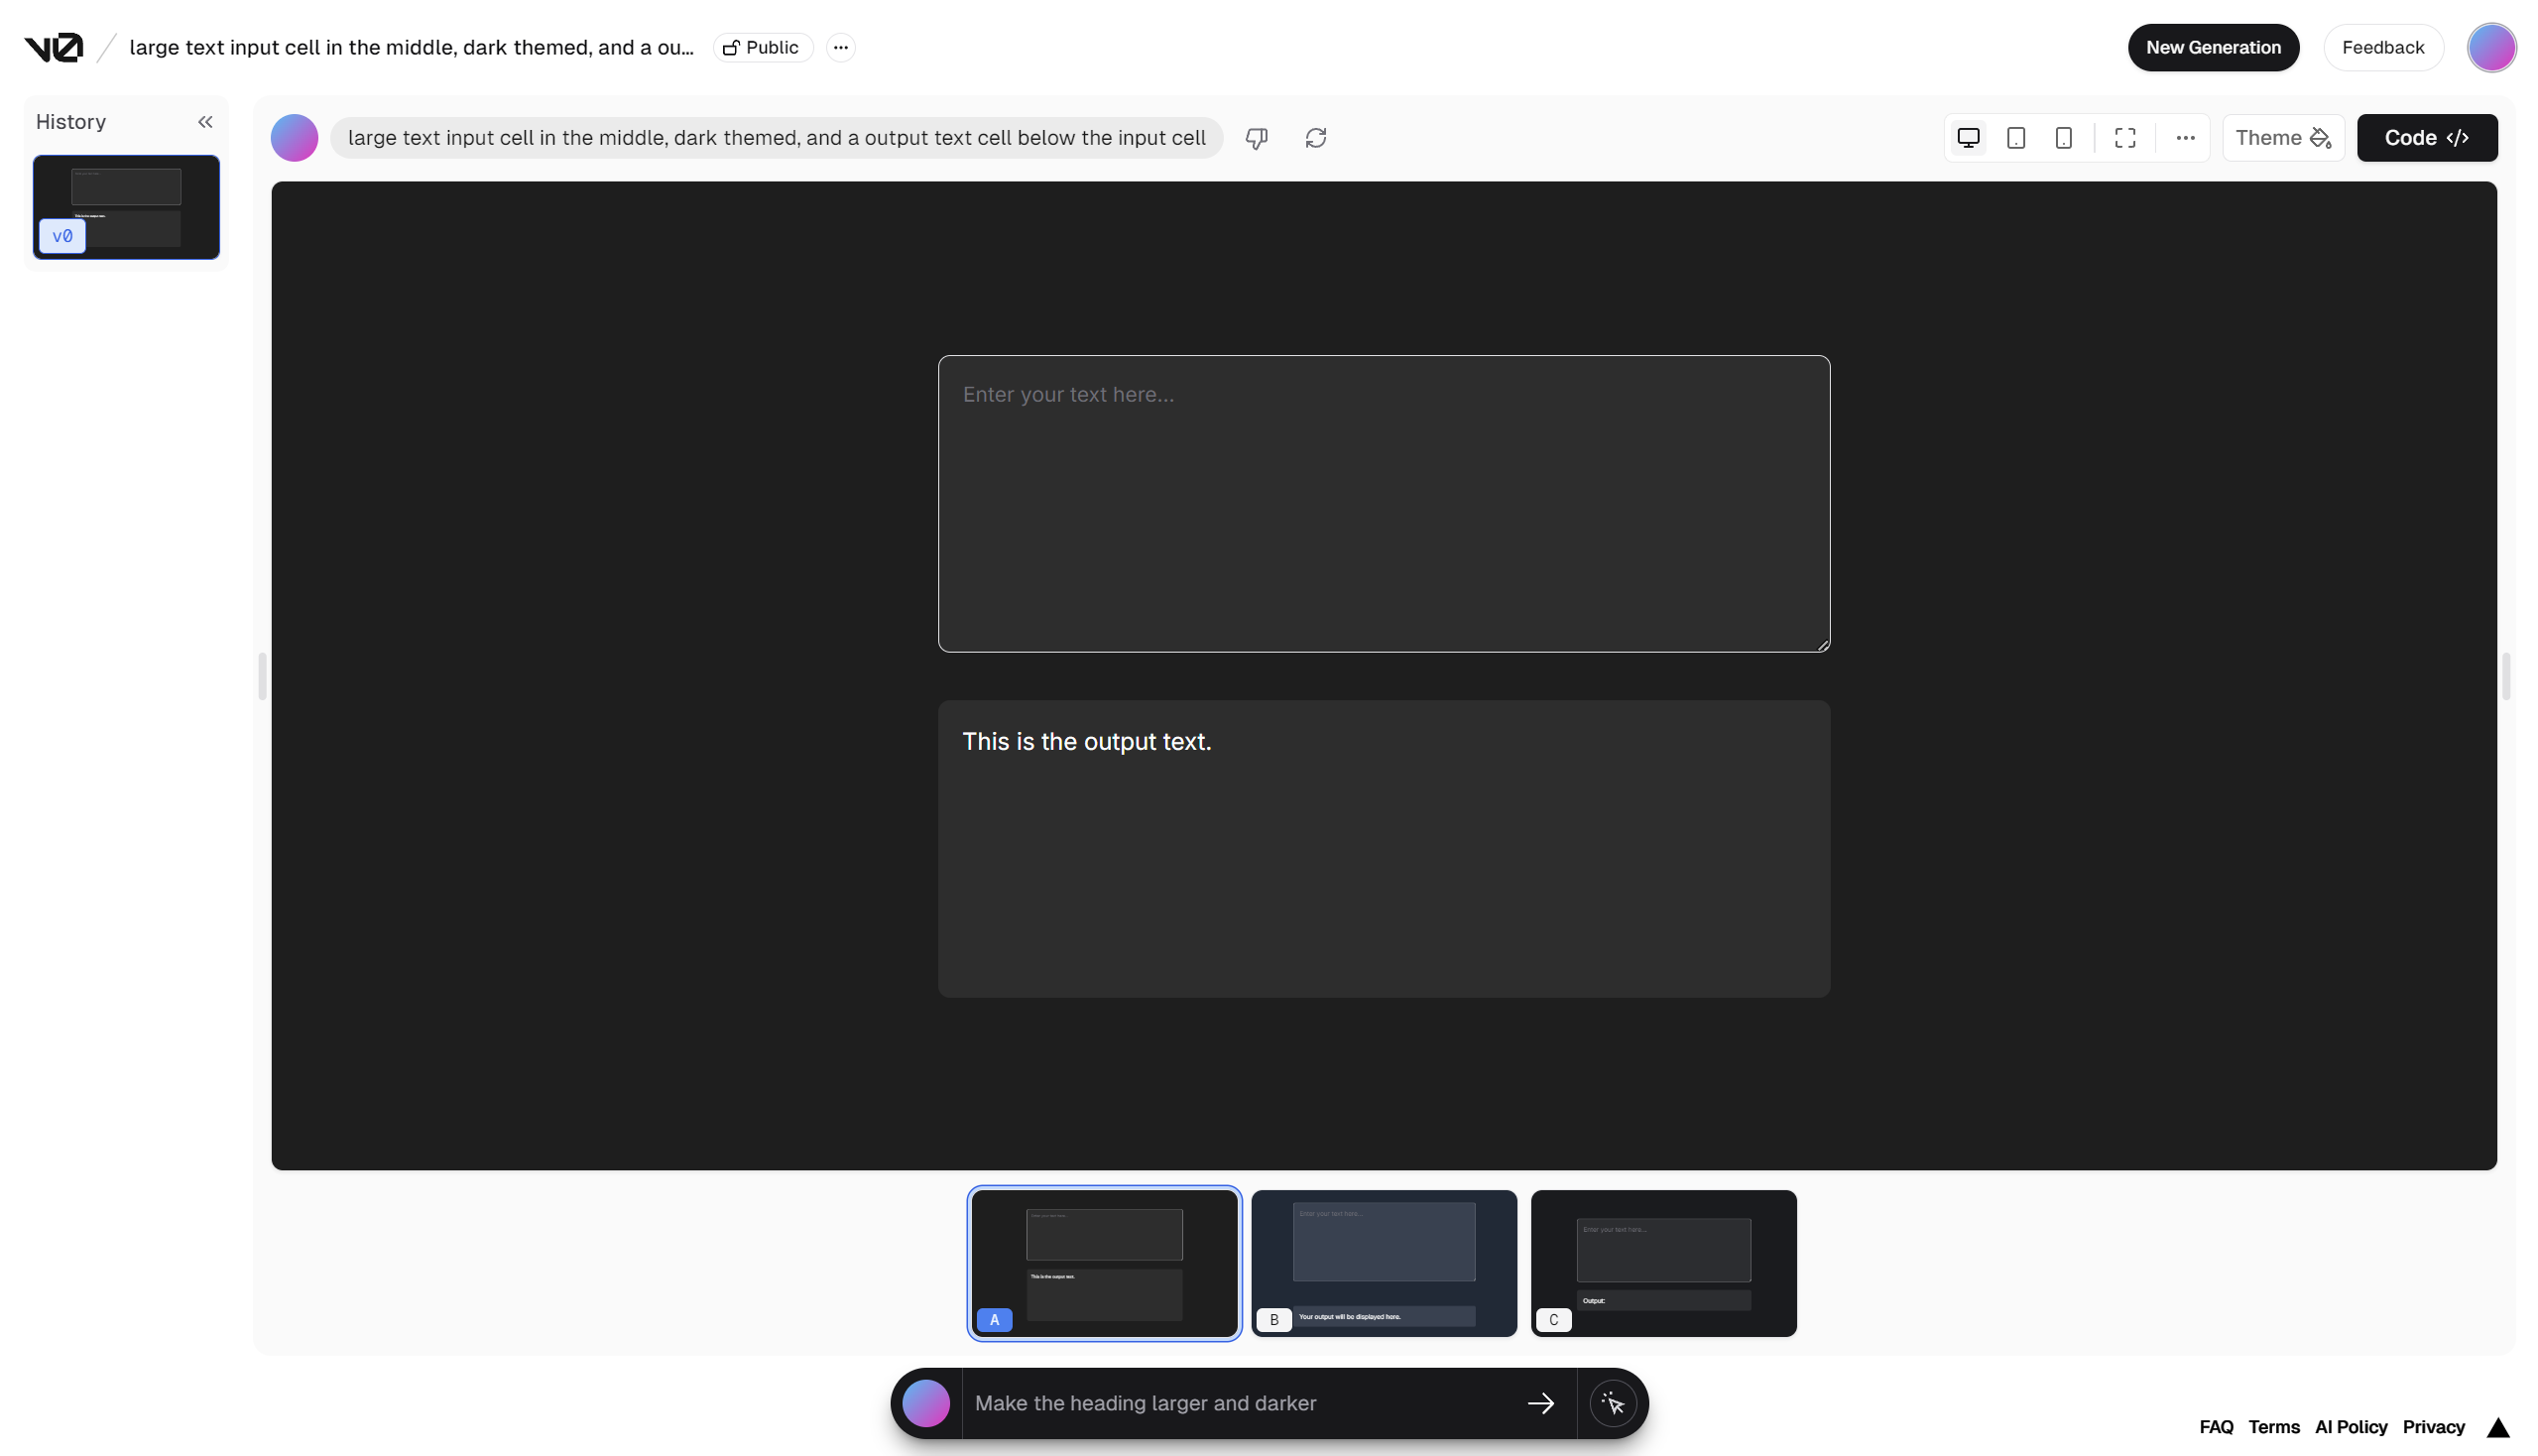Switch to mobile phone preview mode
The width and height of the screenshot is (2538, 1456).
pyautogui.click(x=2062, y=138)
